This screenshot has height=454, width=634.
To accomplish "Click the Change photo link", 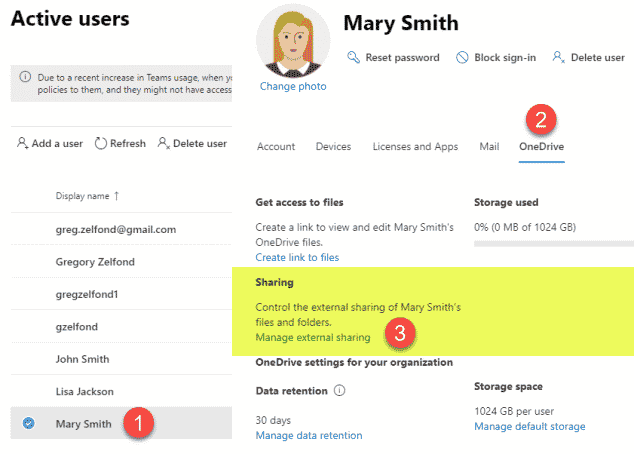I will (x=293, y=86).
